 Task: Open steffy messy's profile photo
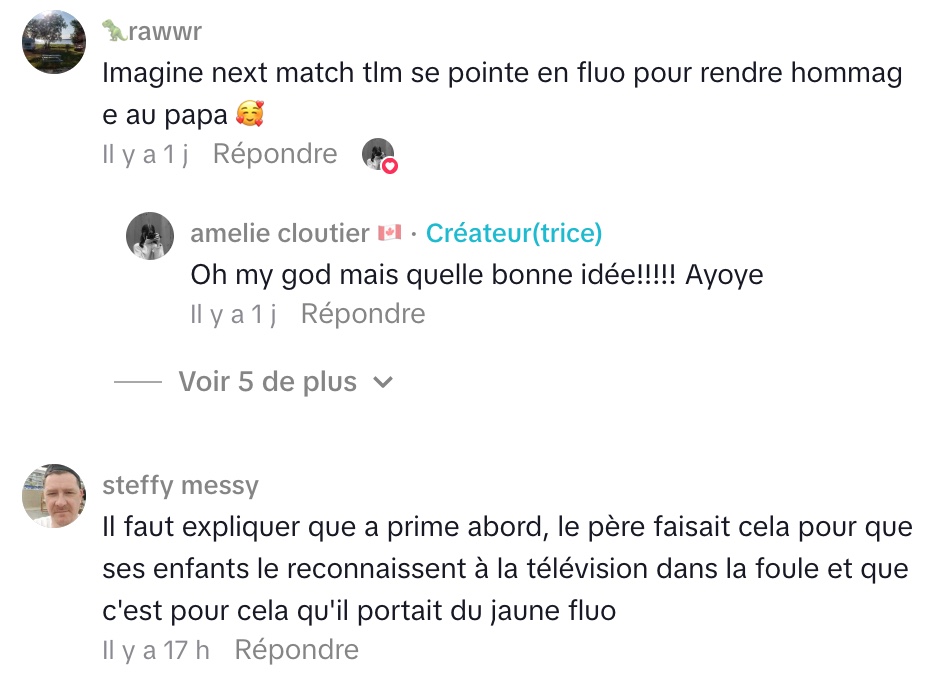(53, 496)
